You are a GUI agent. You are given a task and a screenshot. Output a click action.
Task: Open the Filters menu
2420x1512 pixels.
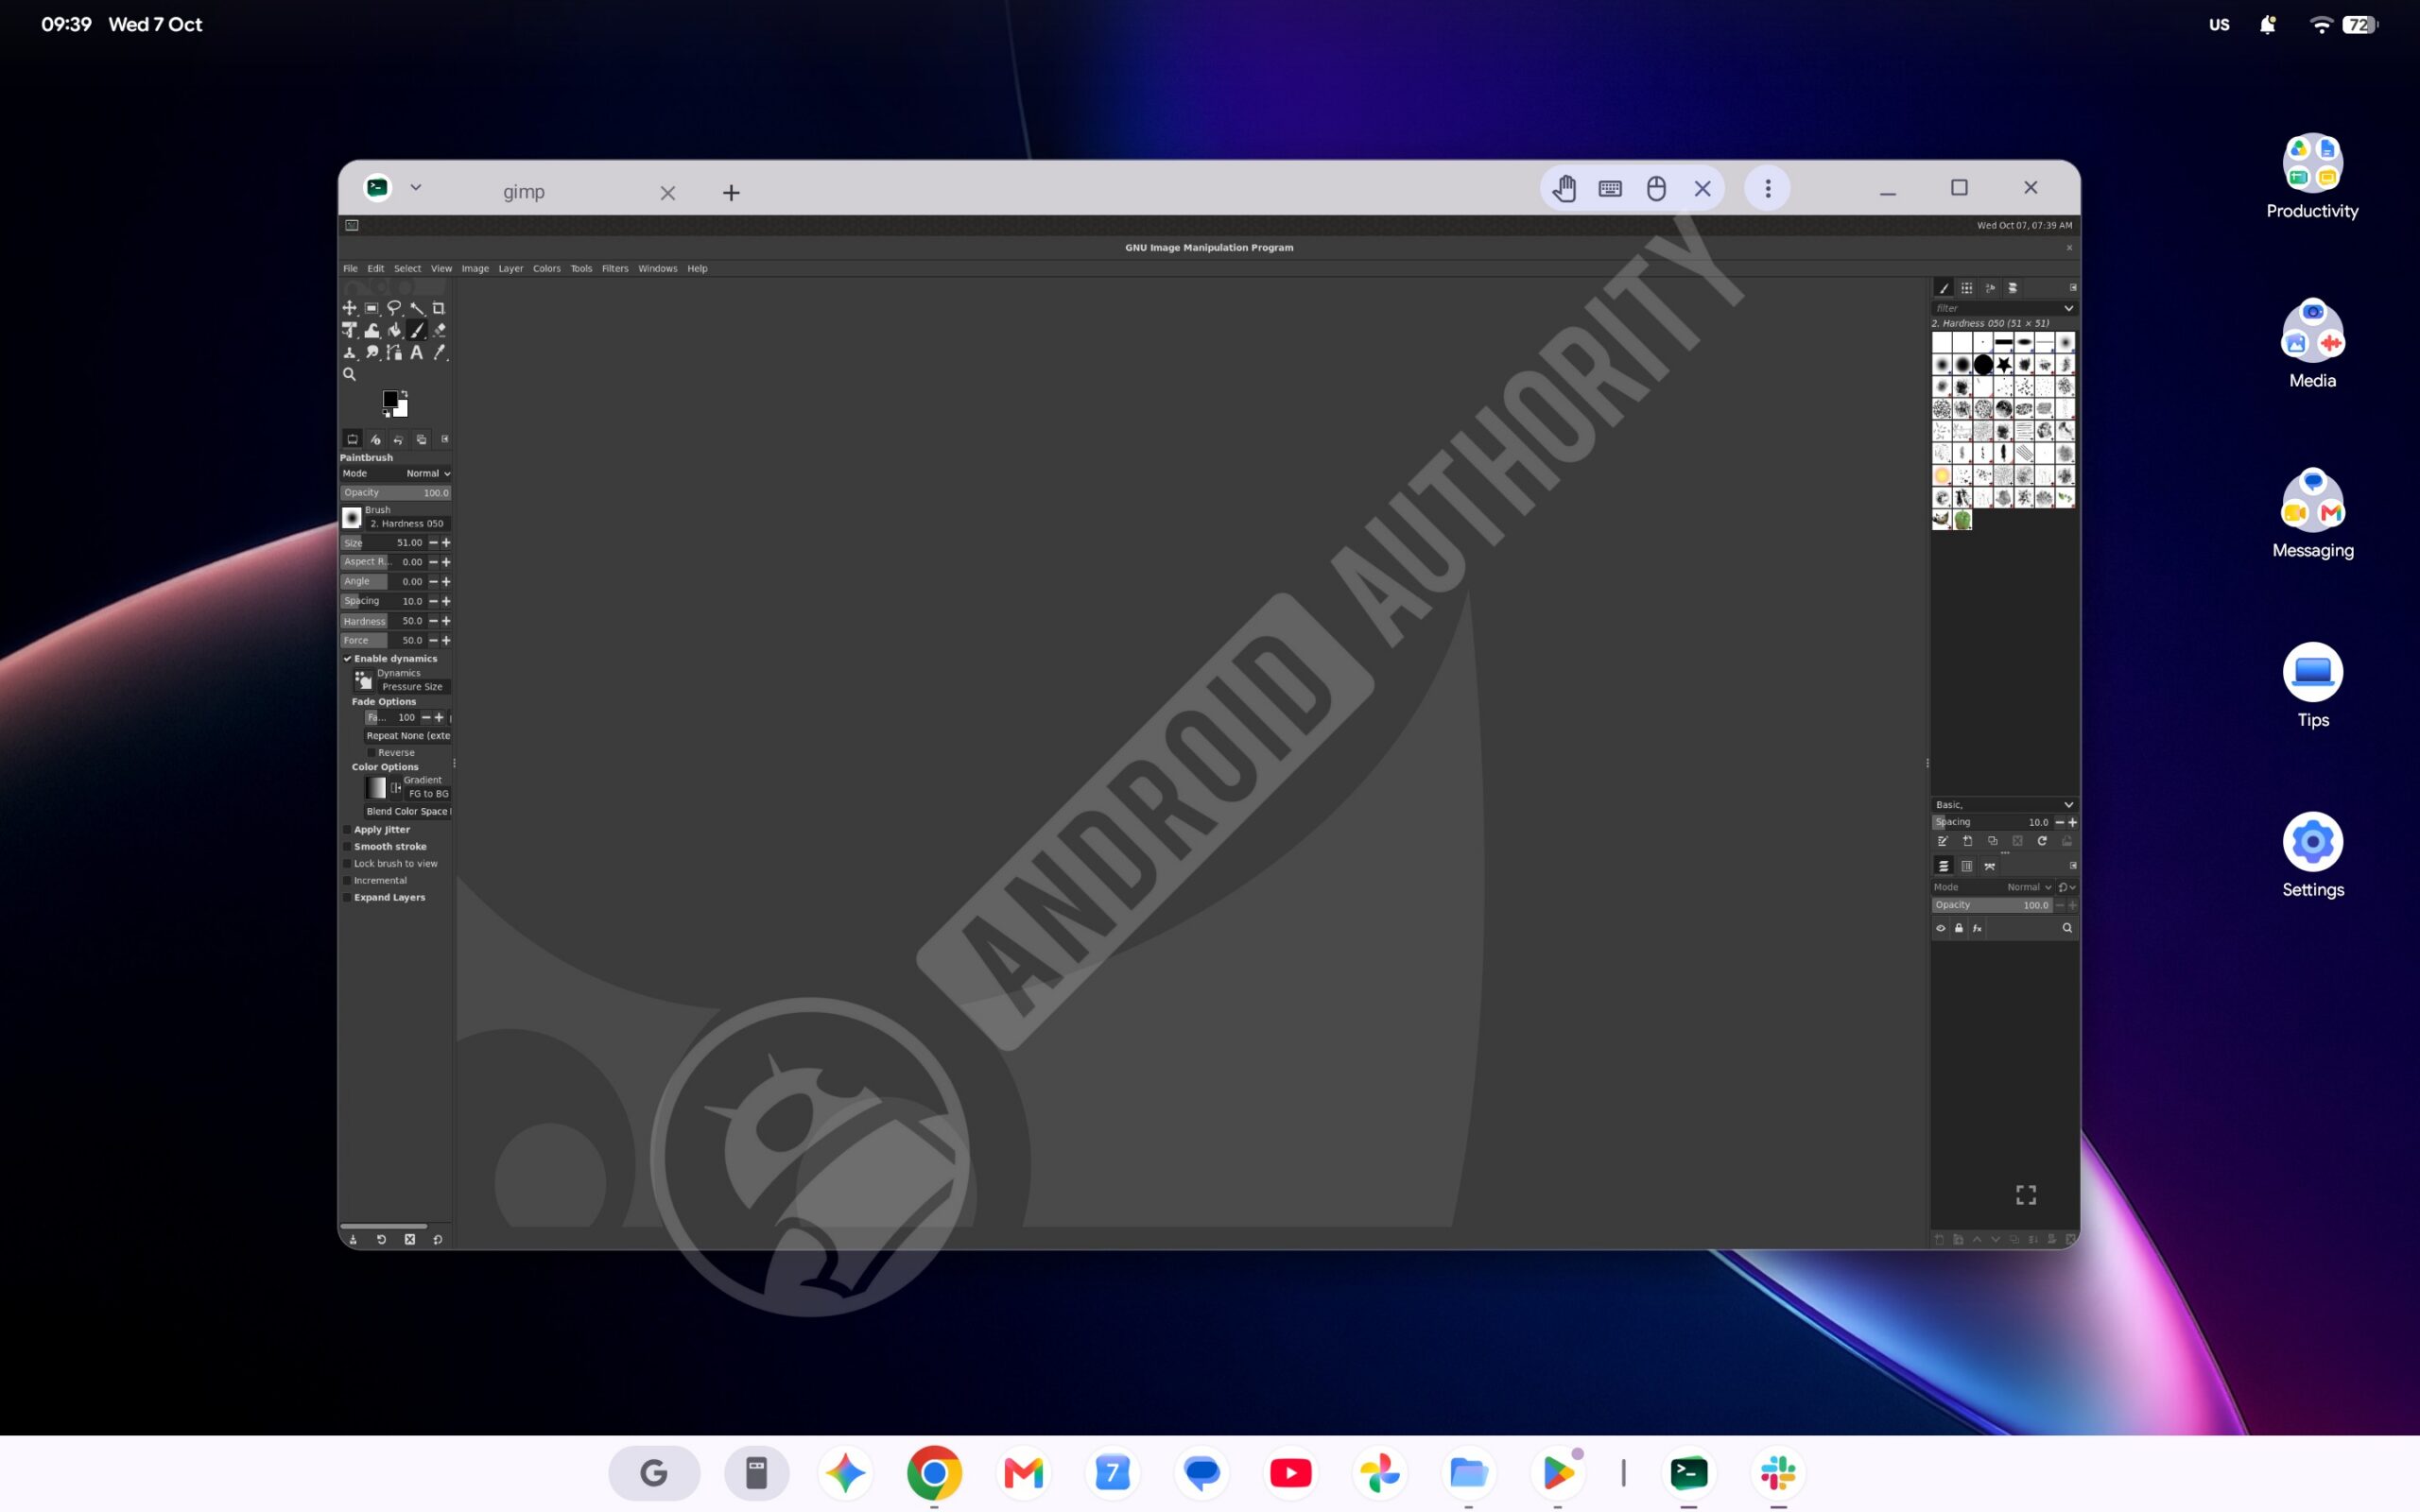[615, 269]
